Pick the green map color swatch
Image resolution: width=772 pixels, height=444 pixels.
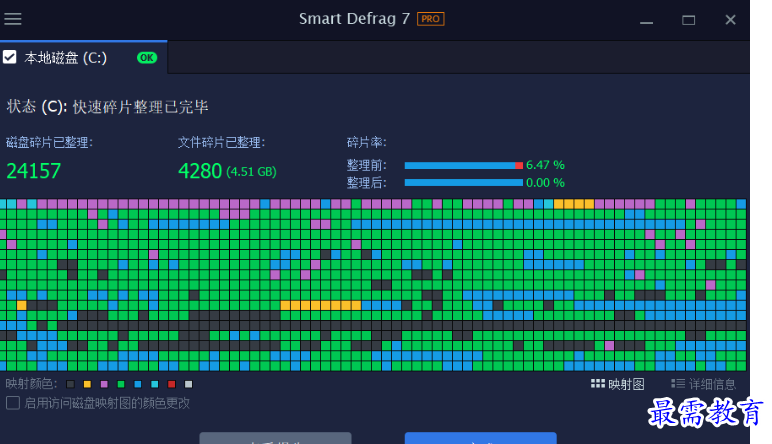click(x=121, y=384)
